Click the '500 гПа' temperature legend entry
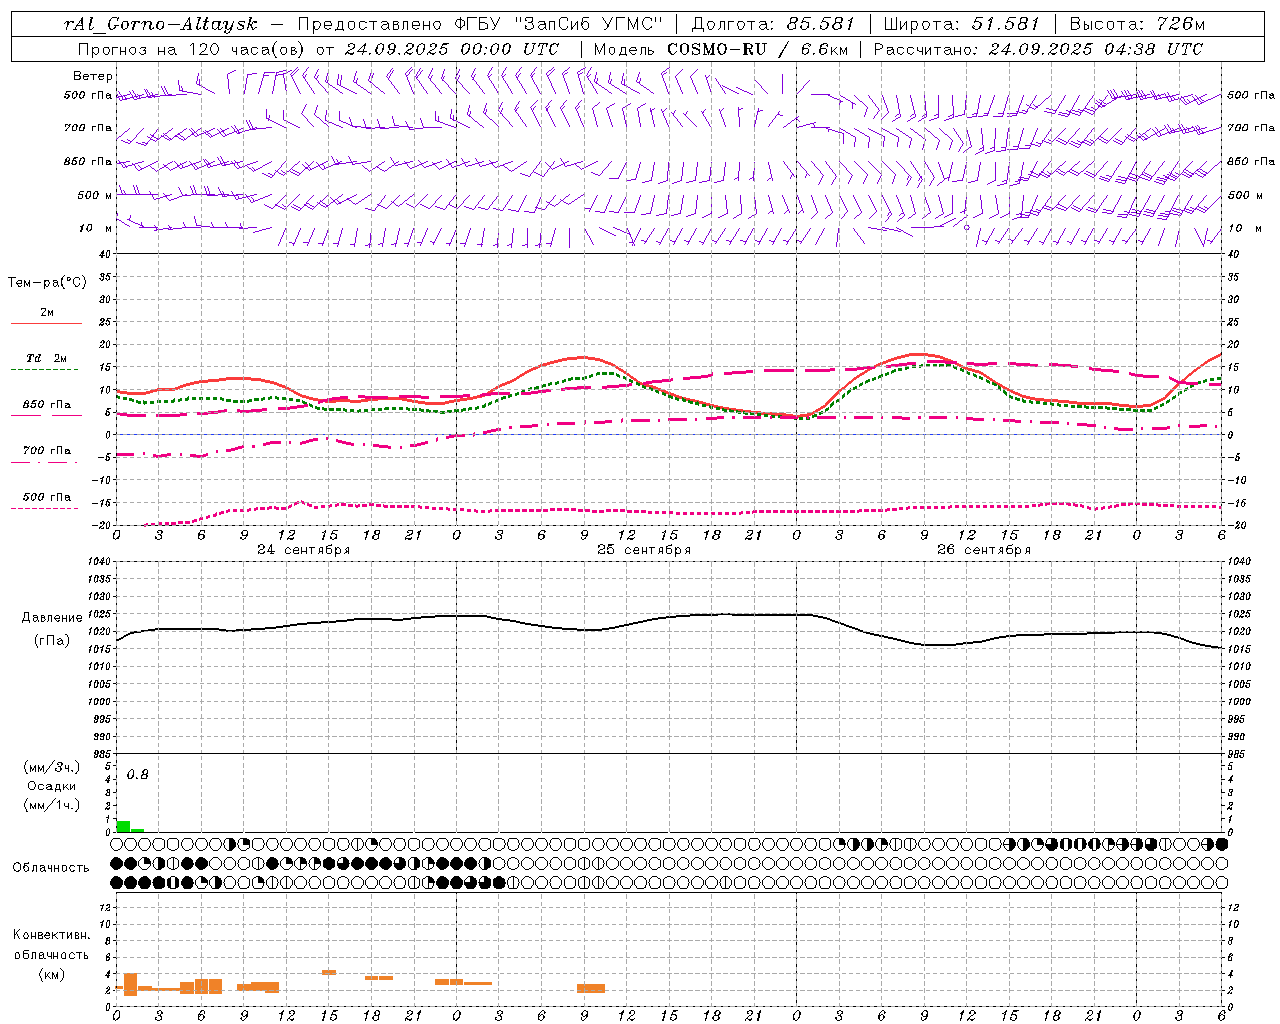Image resolution: width=1280 pixels, height=1024 pixels. [47, 497]
